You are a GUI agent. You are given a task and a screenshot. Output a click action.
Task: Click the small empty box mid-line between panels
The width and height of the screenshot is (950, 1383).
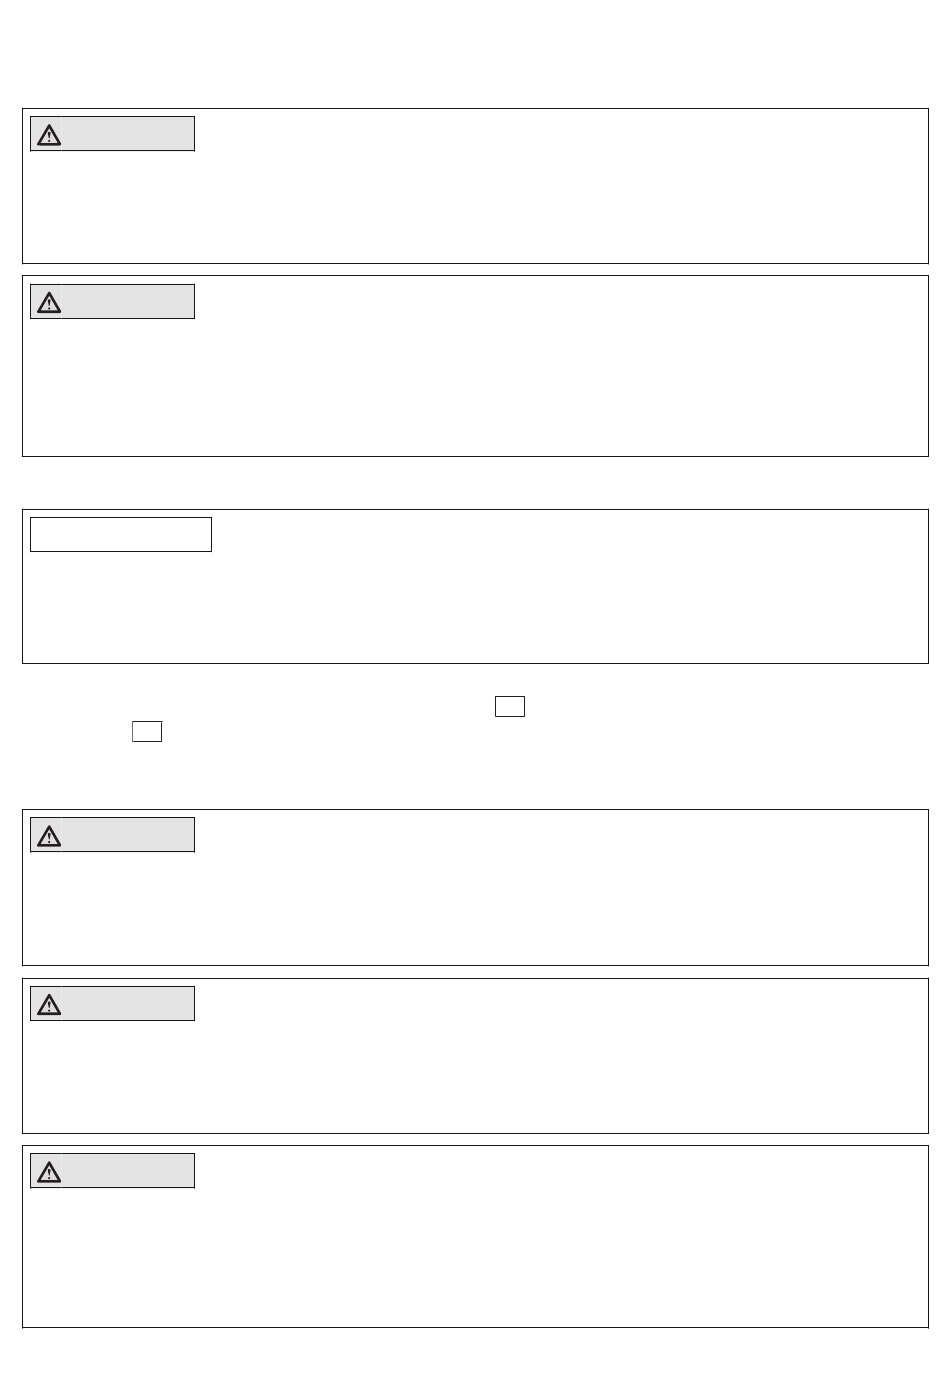pos(510,707)
